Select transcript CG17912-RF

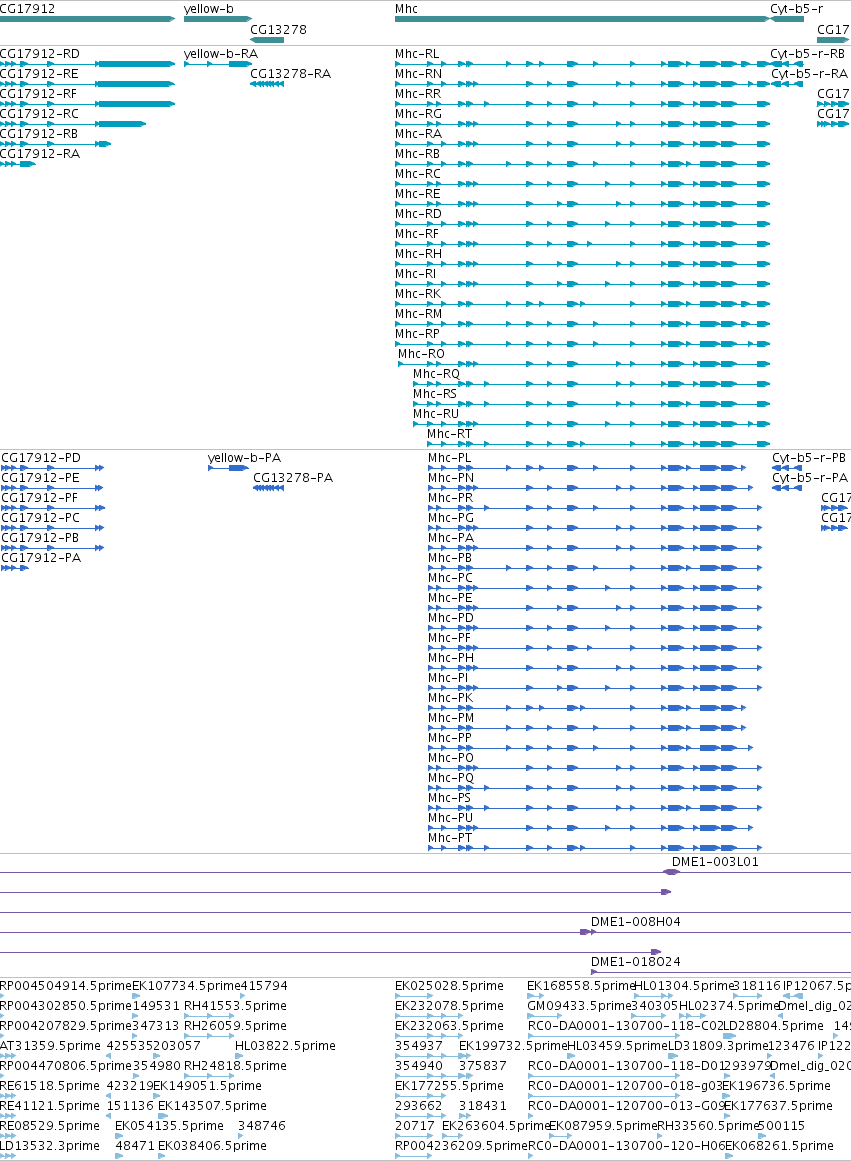(x=39, y=94)
